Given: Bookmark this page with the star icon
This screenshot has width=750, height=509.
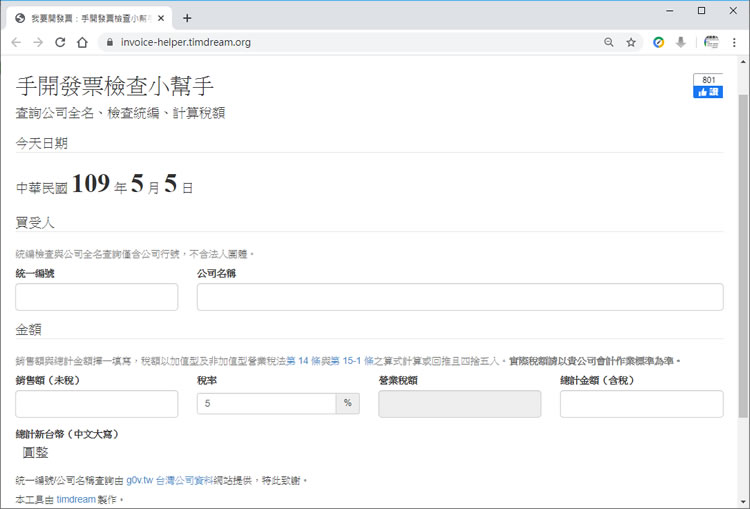Looking at the screenshot, I should pos(631,42).
